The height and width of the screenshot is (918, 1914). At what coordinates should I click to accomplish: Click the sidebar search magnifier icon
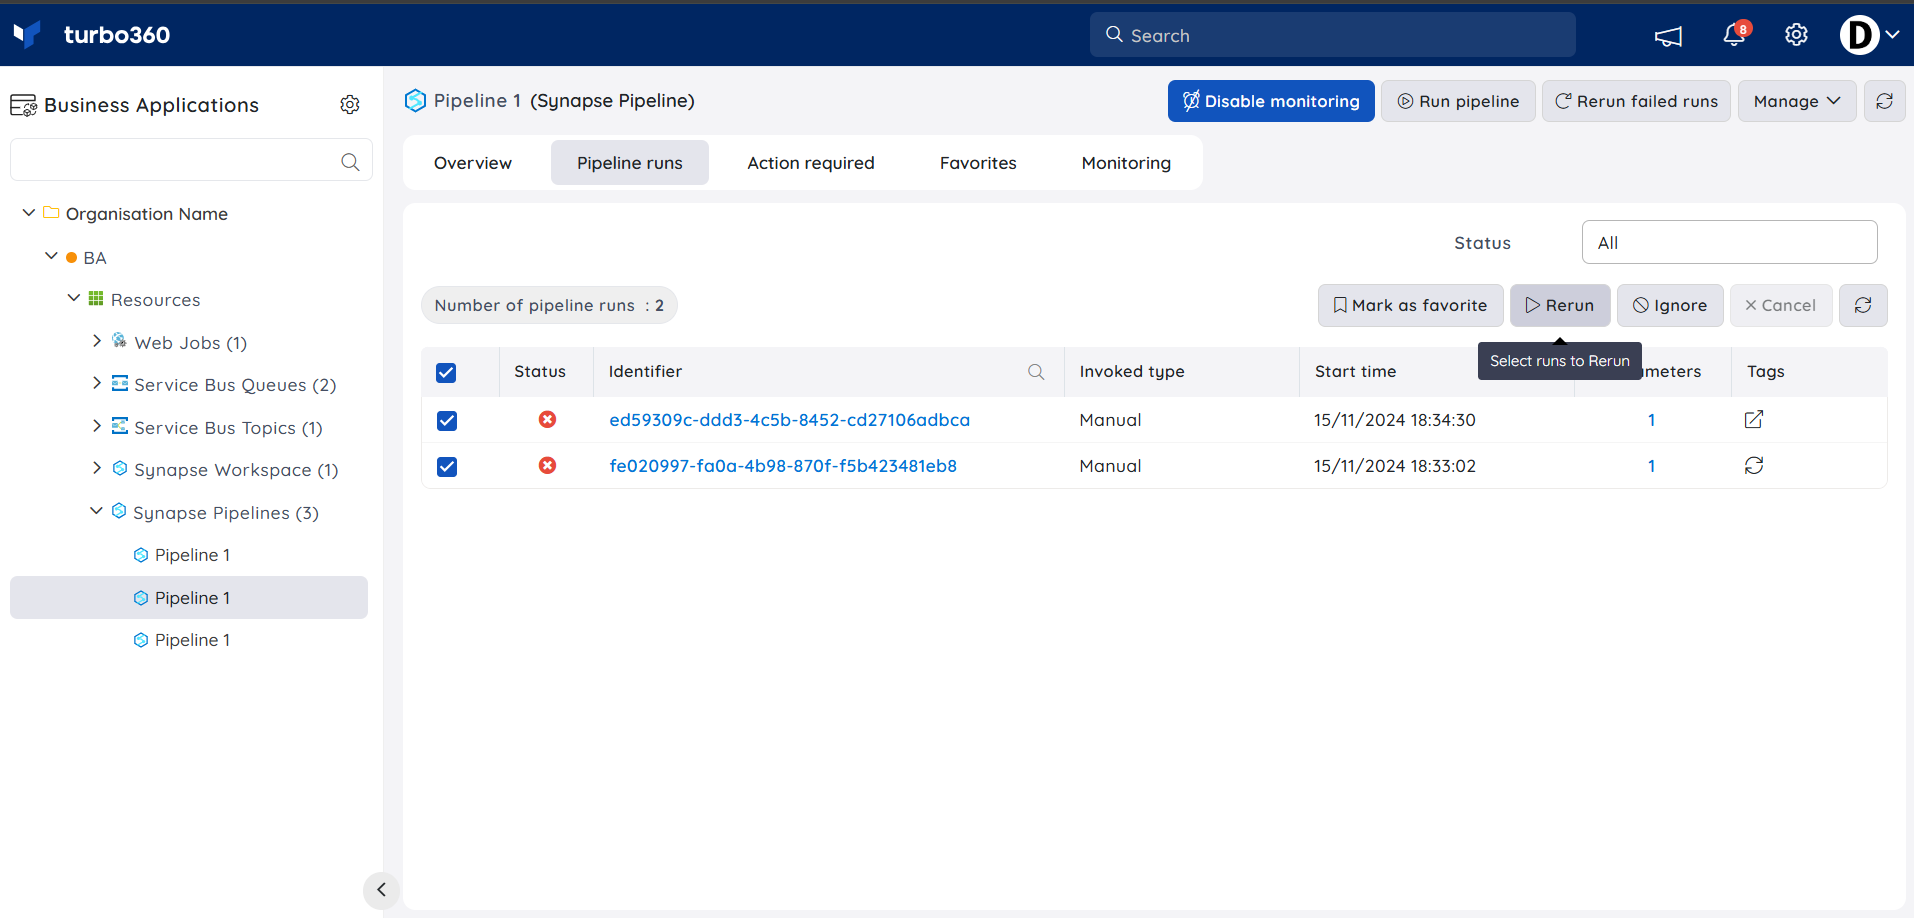point(350,161)
